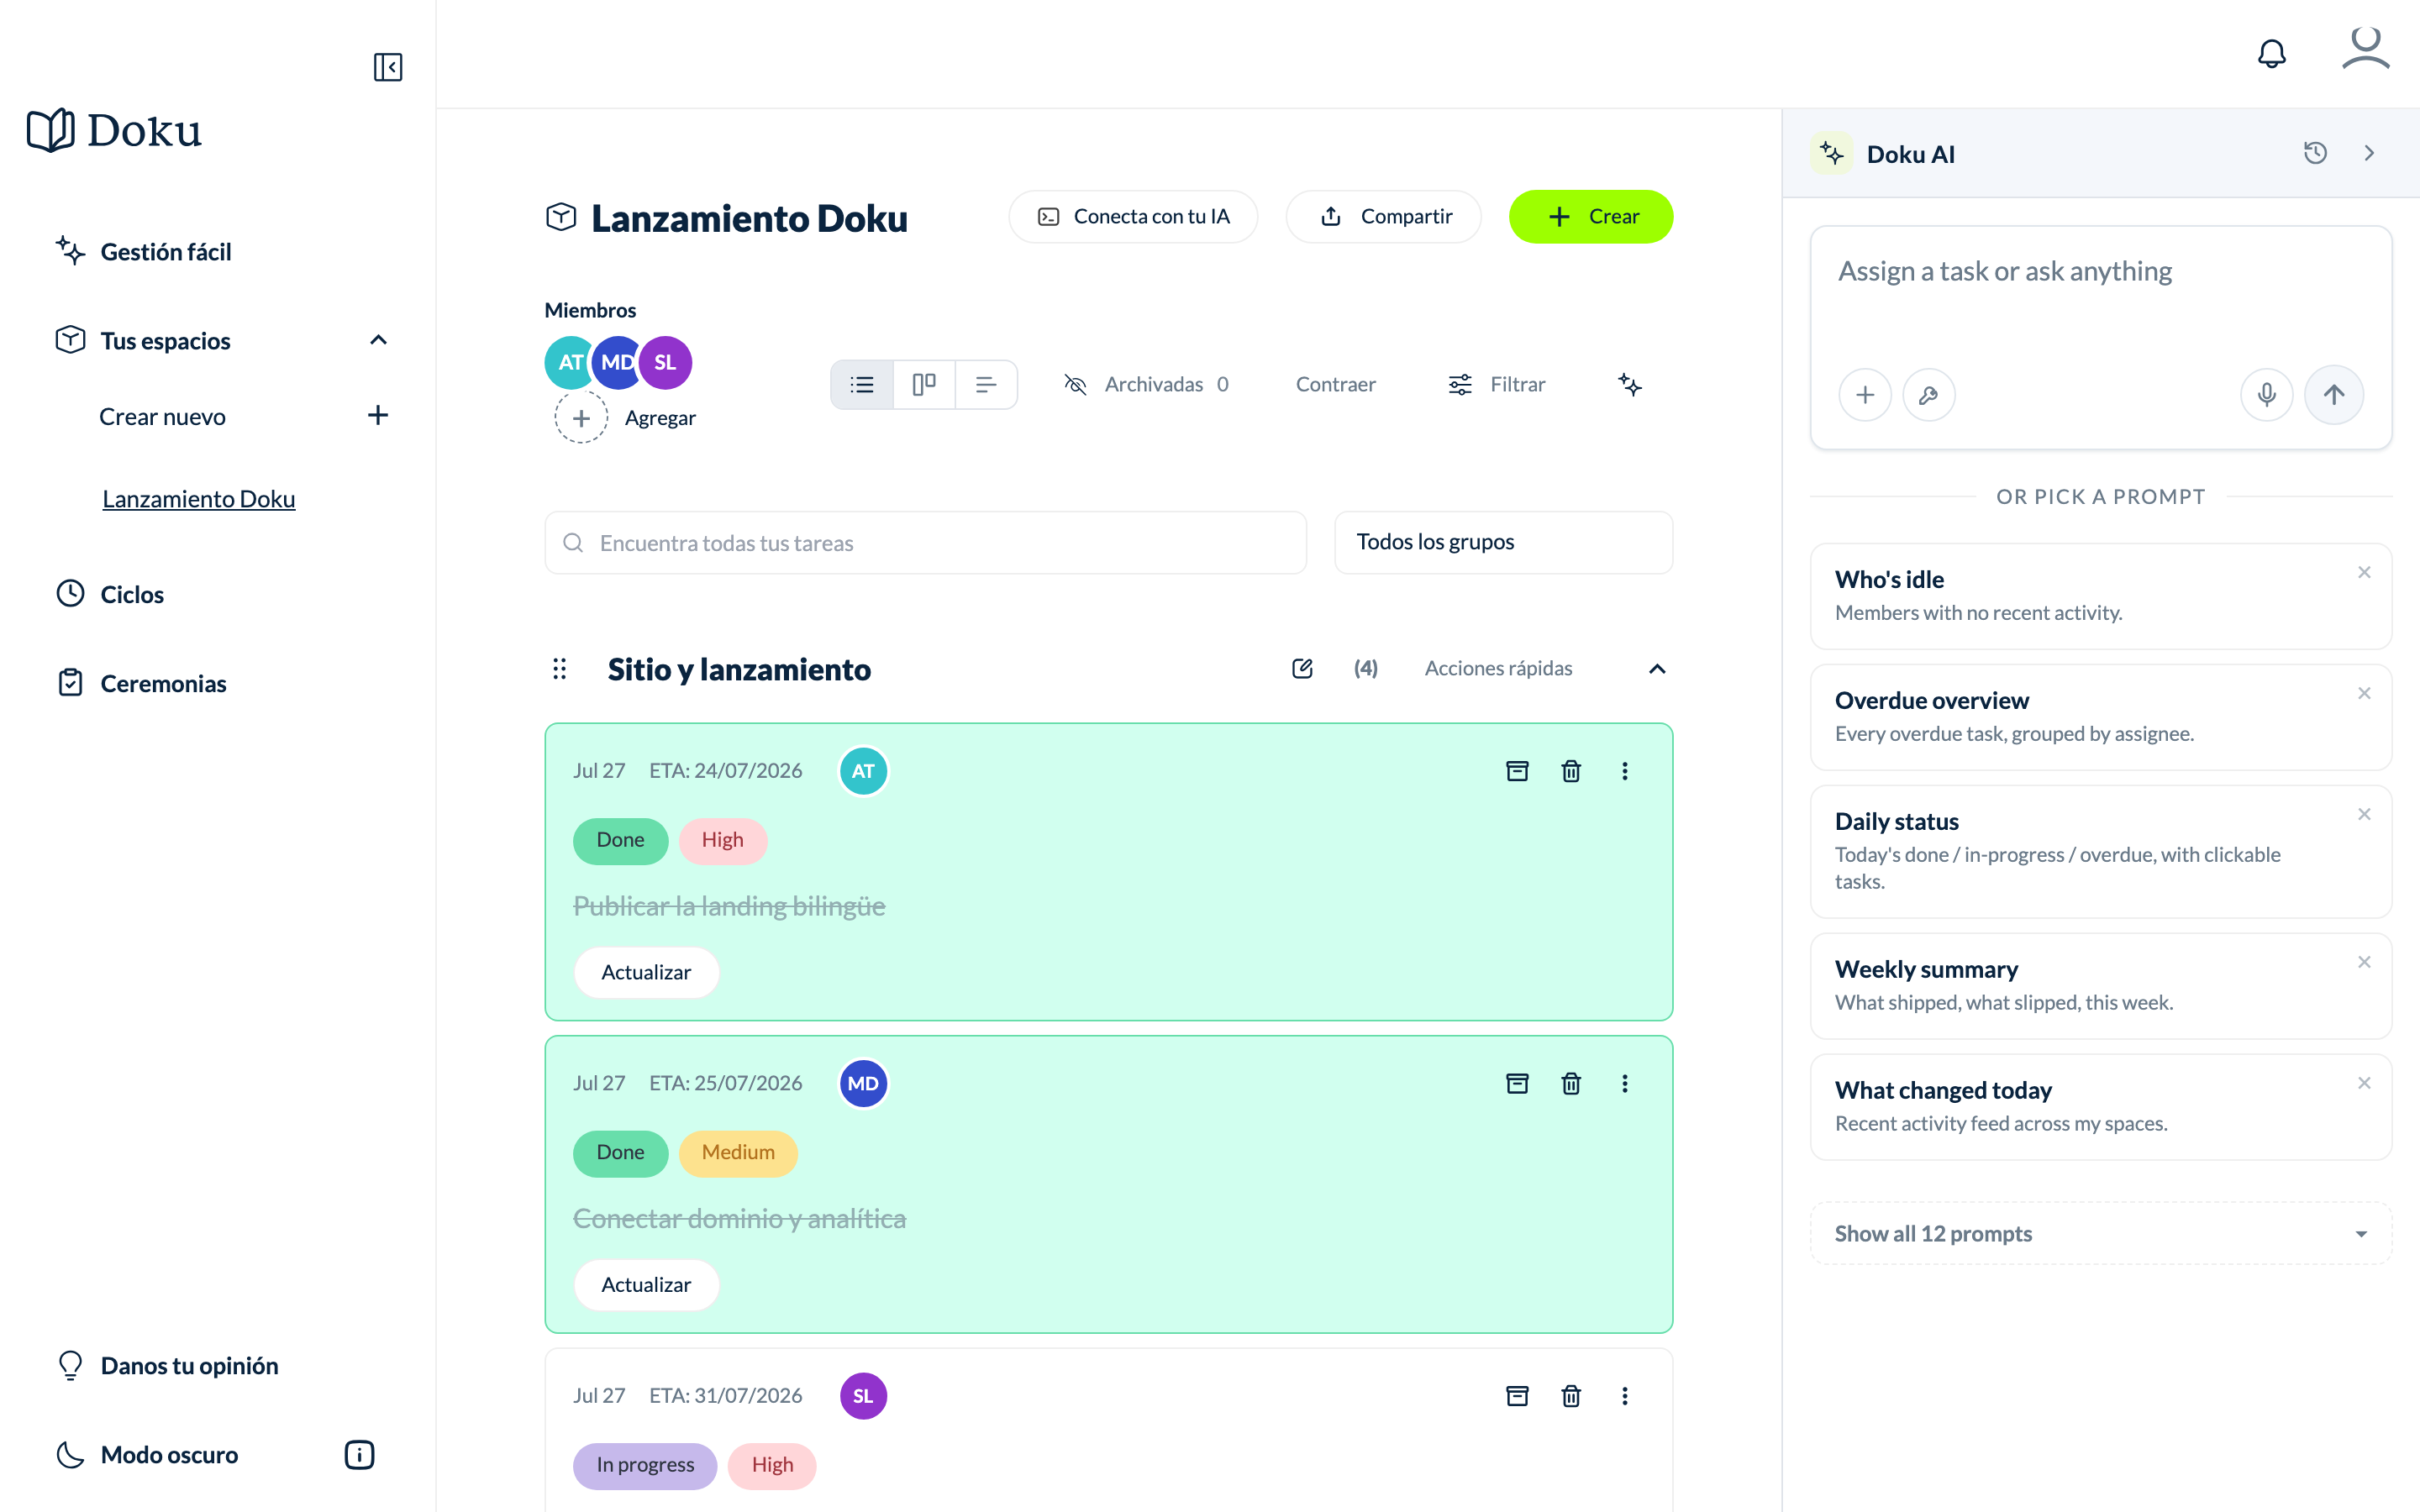Collapse the sidebar panel icon
This screenshot has width=2420, height=1512.
387,67
